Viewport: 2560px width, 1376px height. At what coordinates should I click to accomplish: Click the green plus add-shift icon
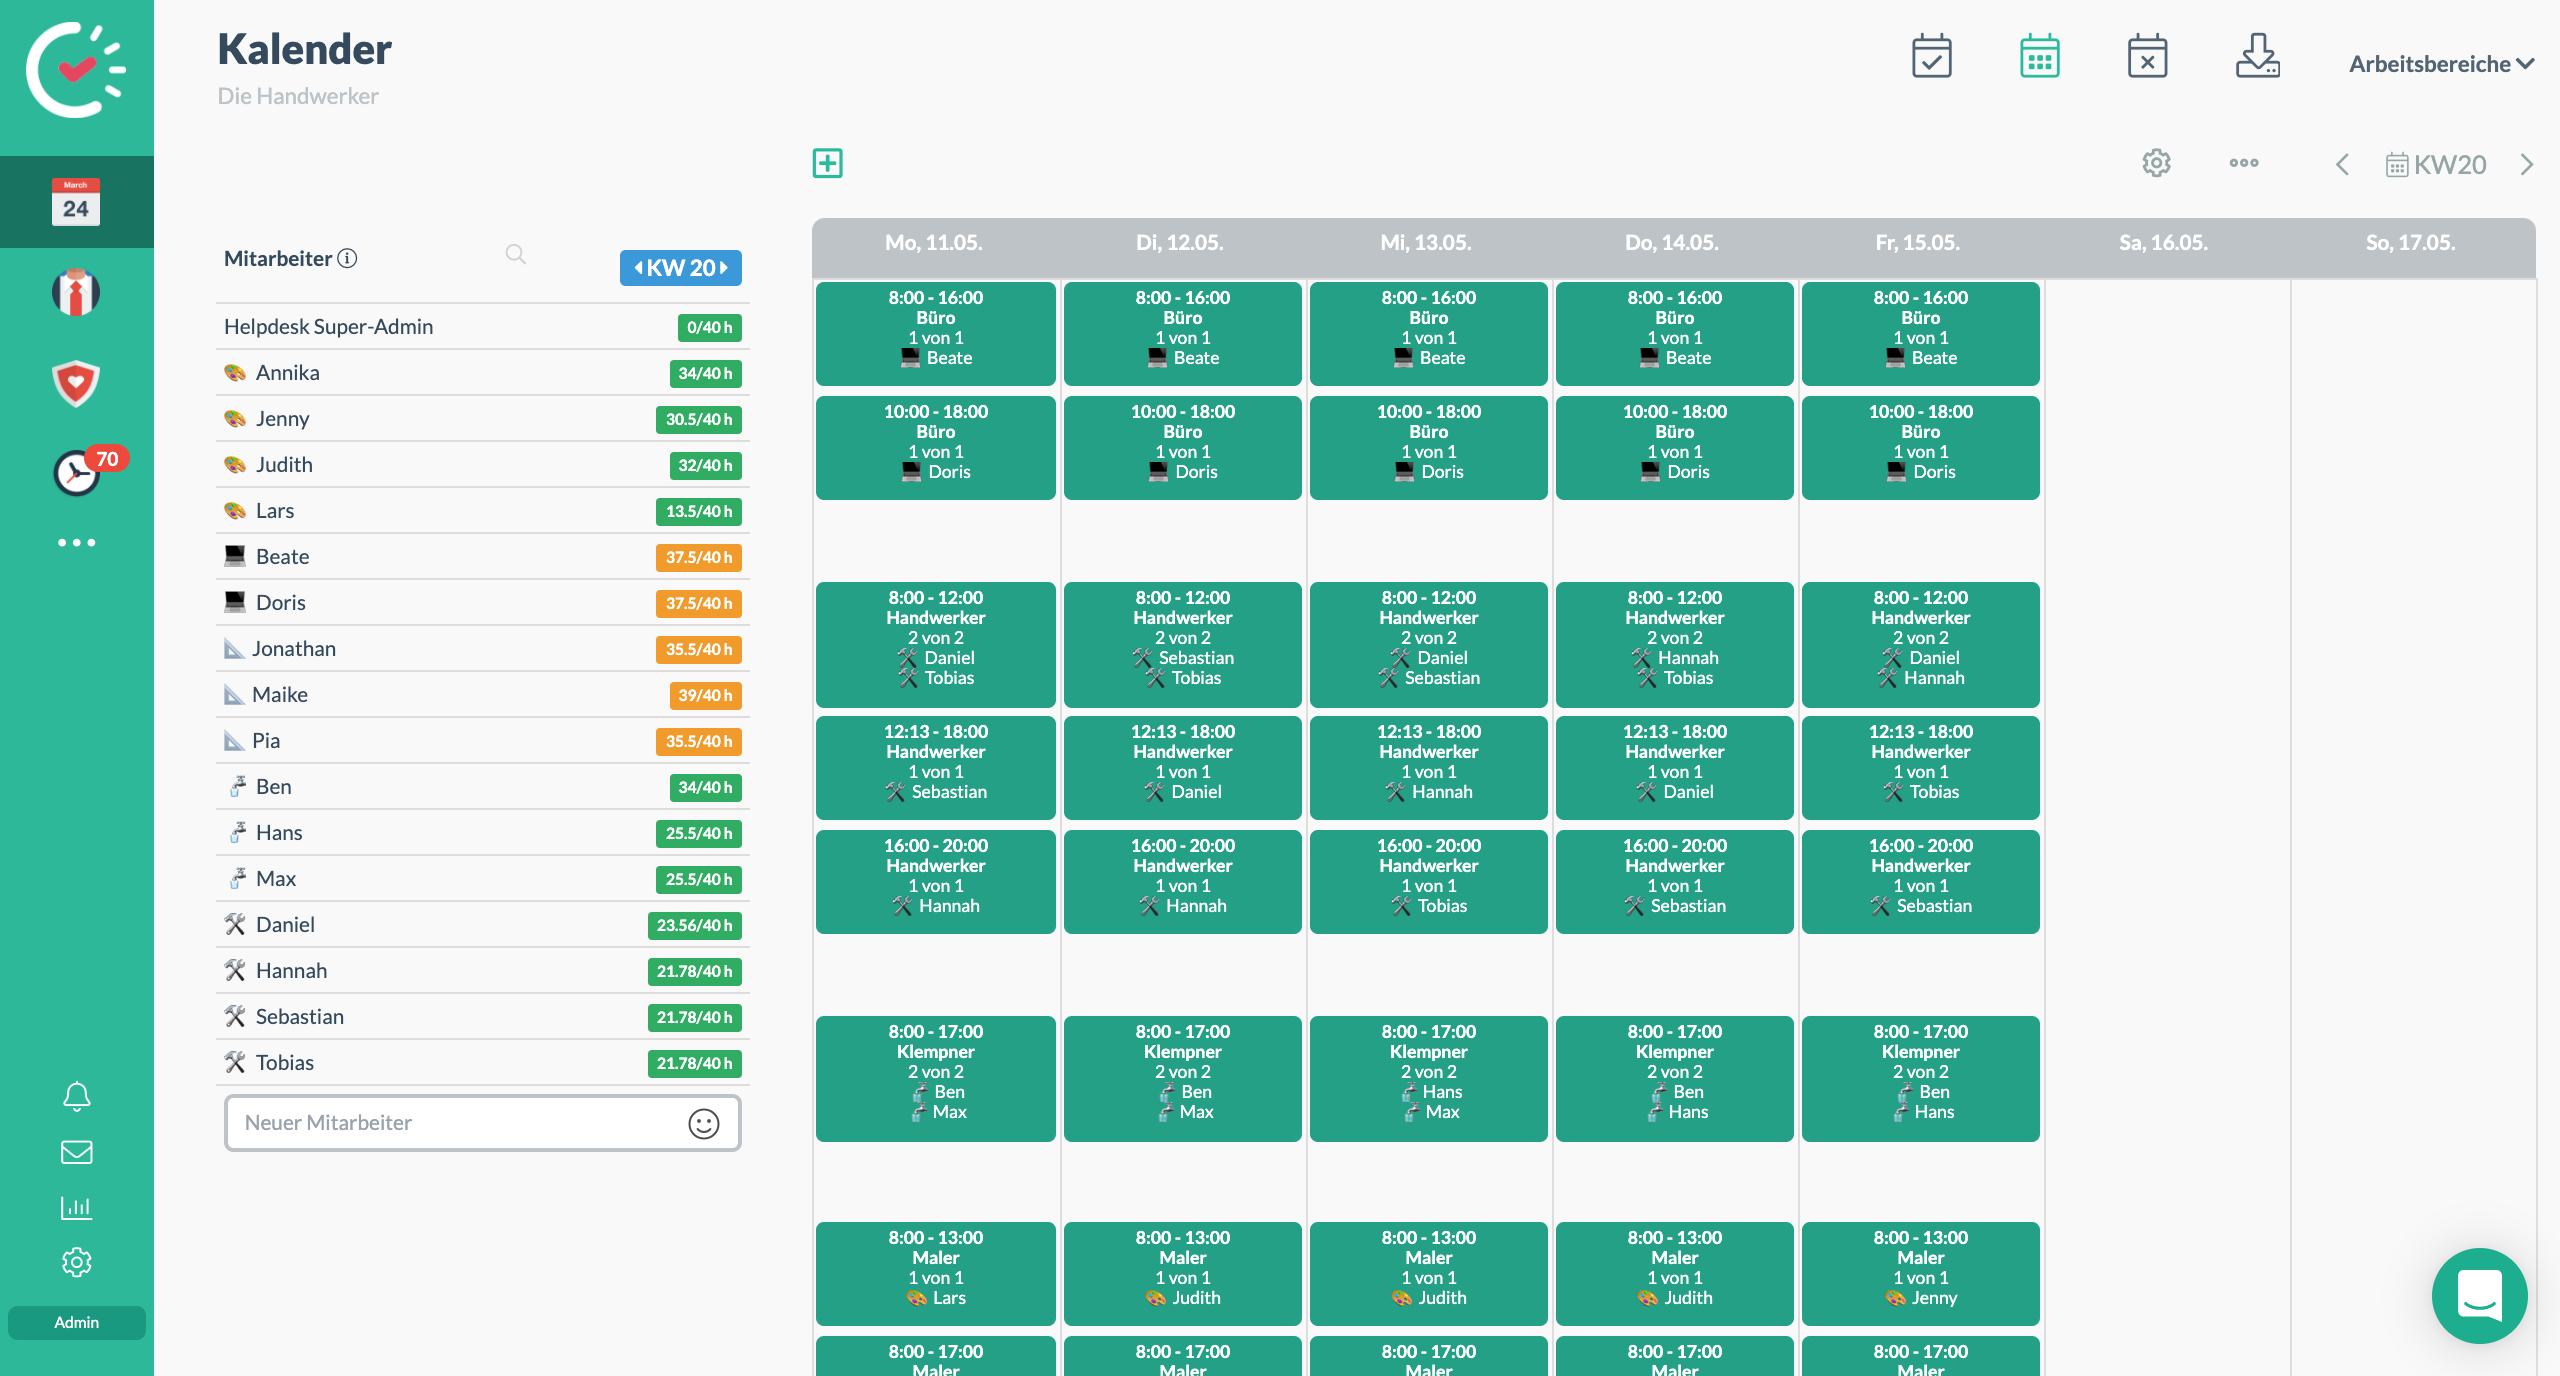(x=827, y=163)
